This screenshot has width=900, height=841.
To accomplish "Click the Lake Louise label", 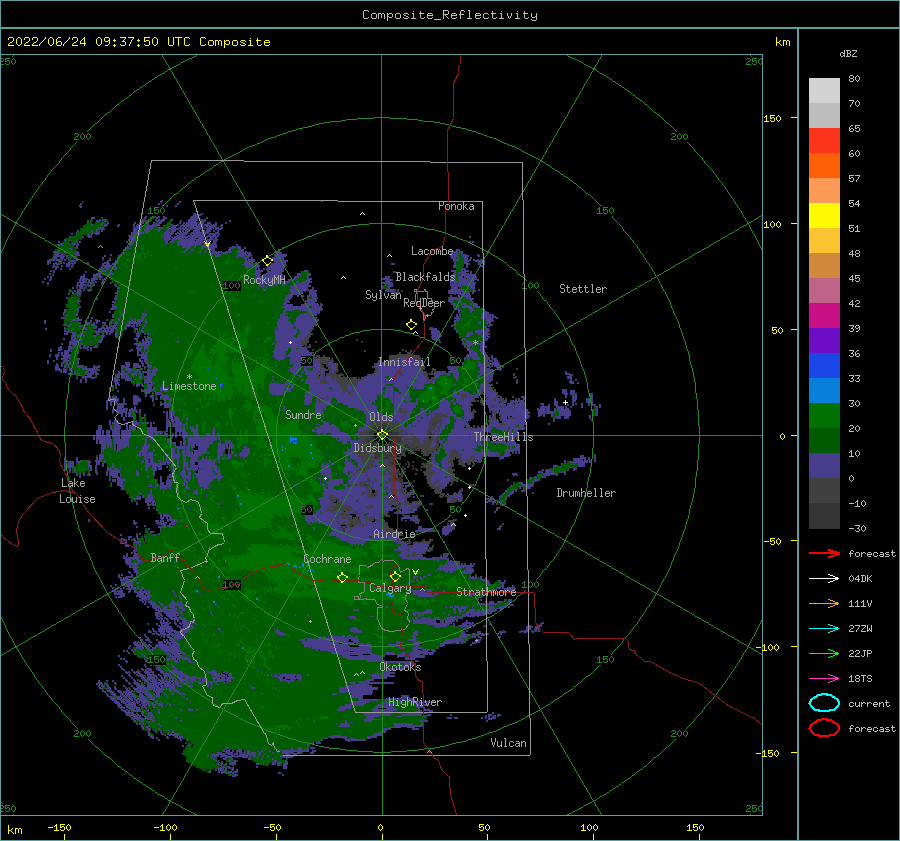I will point(77,491).
